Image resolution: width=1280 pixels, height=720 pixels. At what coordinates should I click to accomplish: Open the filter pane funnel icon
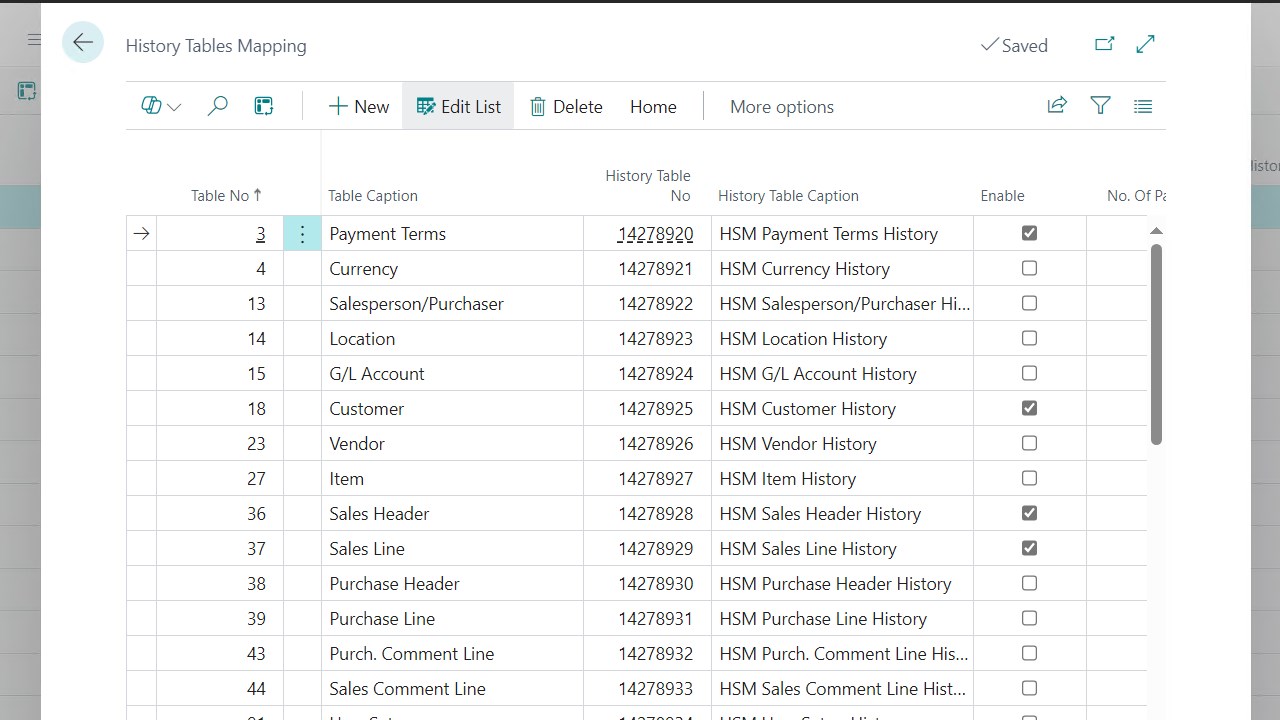coord(1100,106)
